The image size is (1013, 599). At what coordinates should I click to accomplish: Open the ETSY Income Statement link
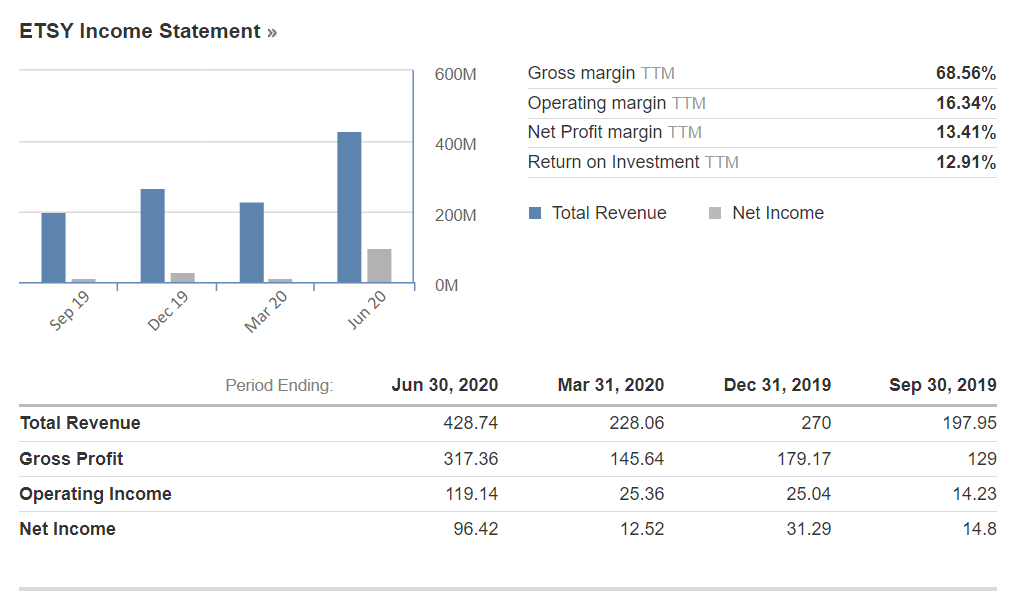point(140,31)
